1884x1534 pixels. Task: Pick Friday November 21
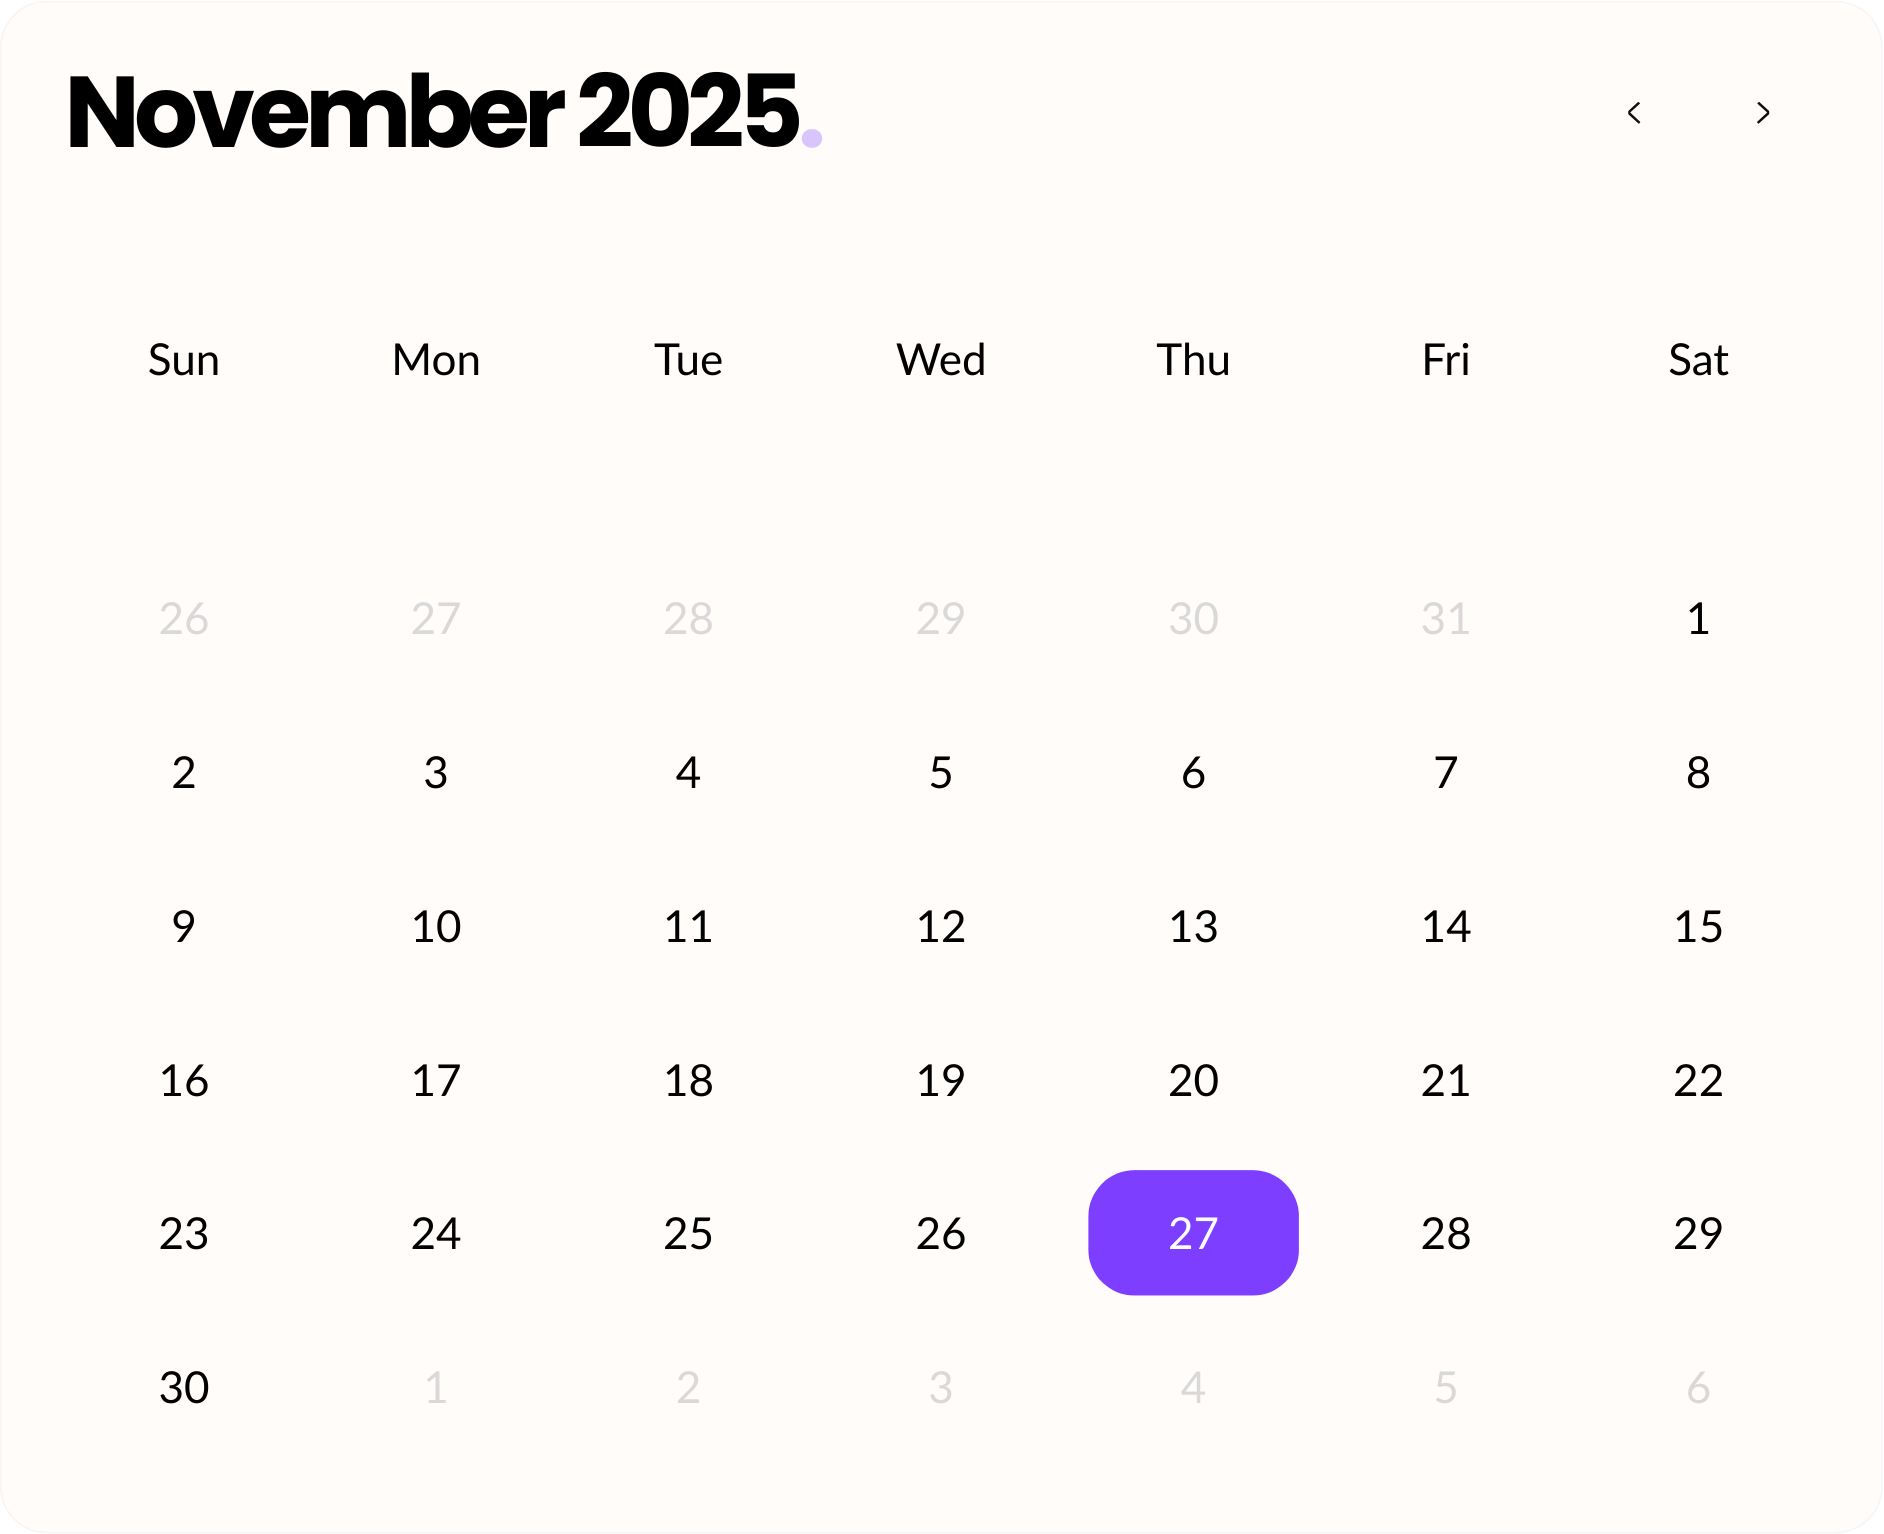tap(1445, 1081)
